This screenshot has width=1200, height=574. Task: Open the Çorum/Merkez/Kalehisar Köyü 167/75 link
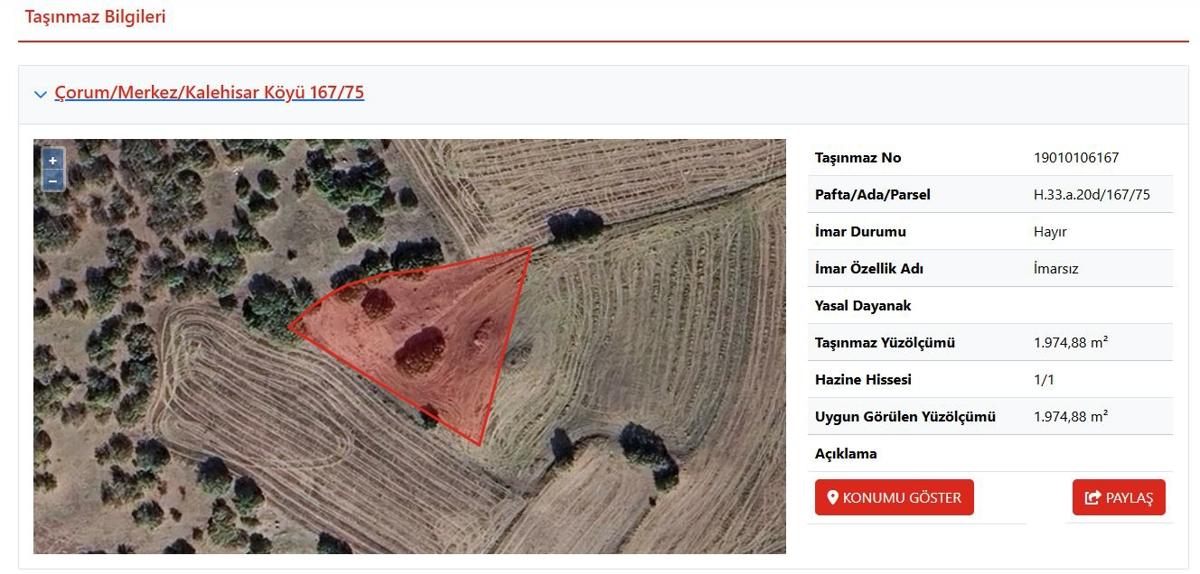click(x=209, y=93)
